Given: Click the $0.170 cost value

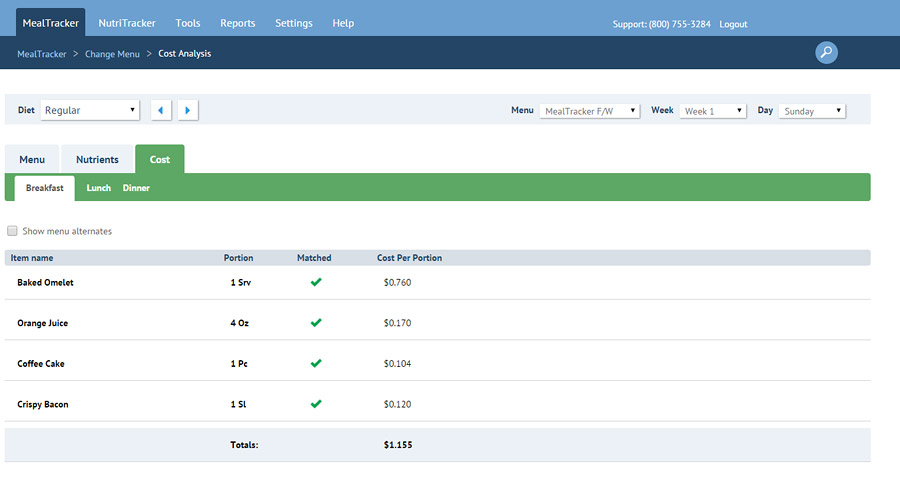Looking at the screenshot, I should pyautogui.click(x=397, y=323).
